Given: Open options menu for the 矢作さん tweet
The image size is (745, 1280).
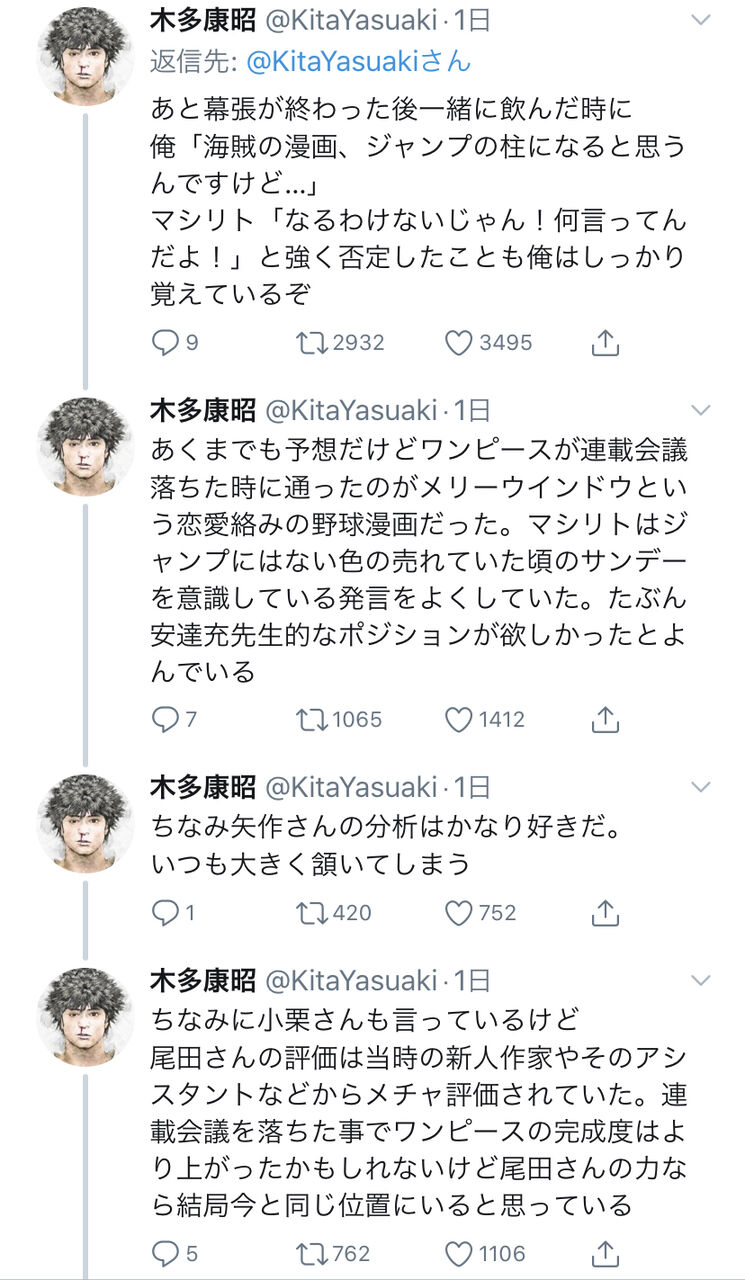Looking at the screenshot, I should [x=702, y=788].
